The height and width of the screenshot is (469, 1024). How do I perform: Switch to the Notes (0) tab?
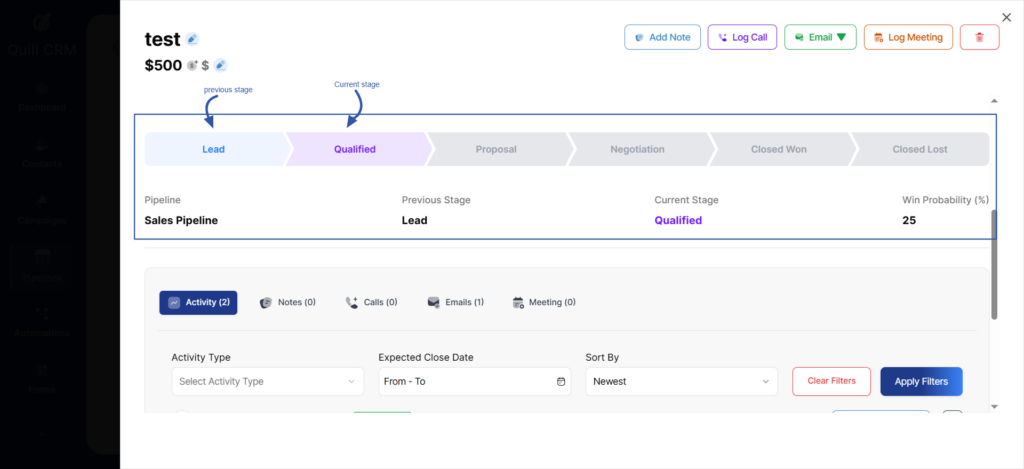tap(287, 302)
